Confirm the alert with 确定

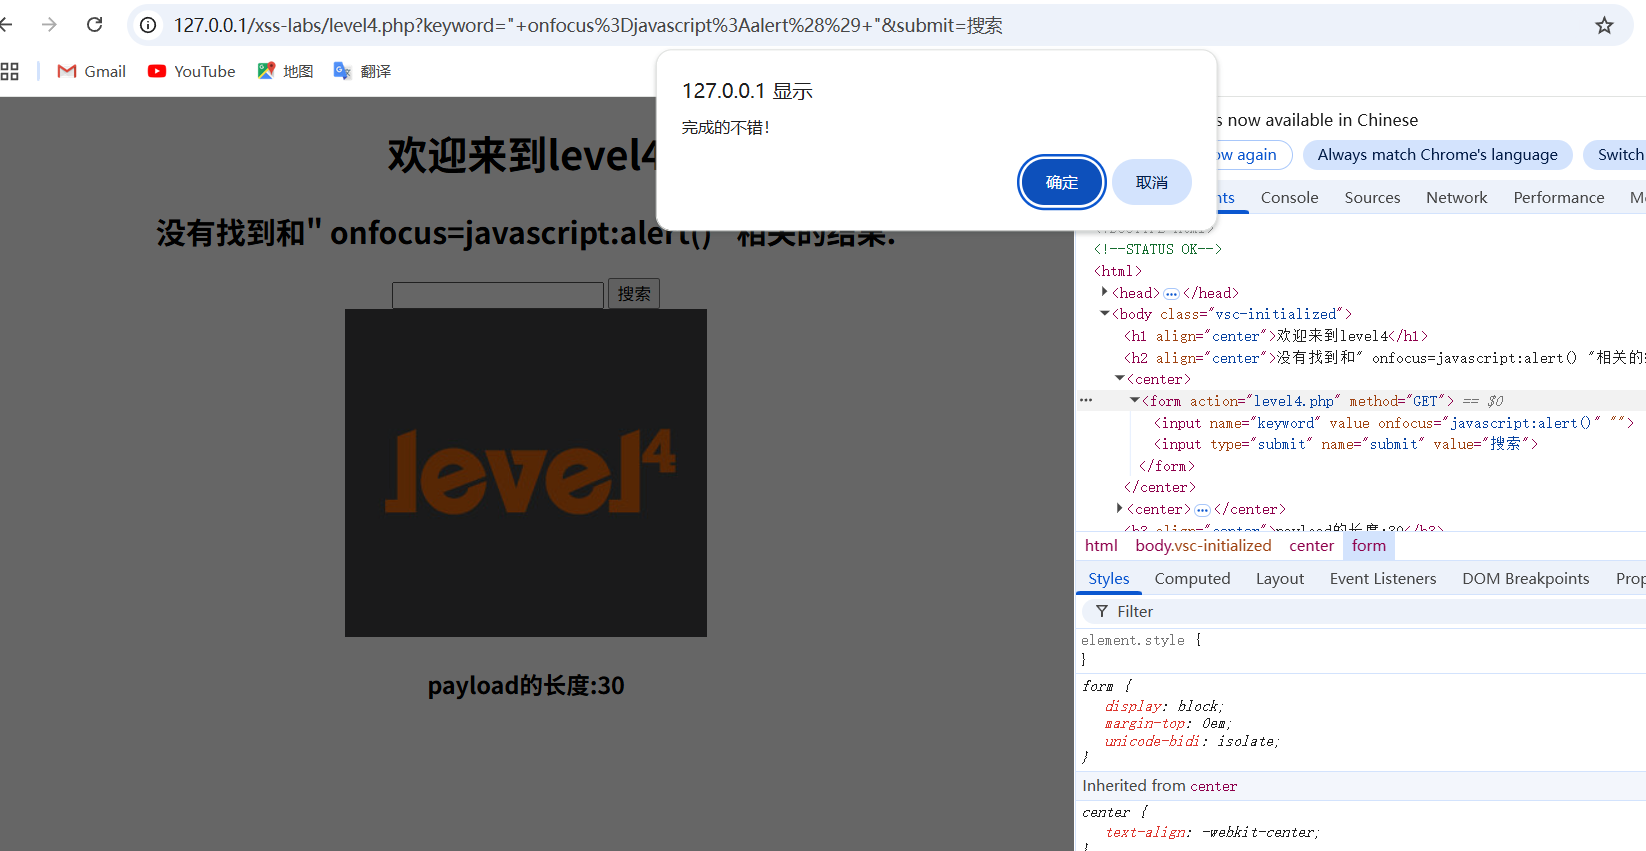1062,182
